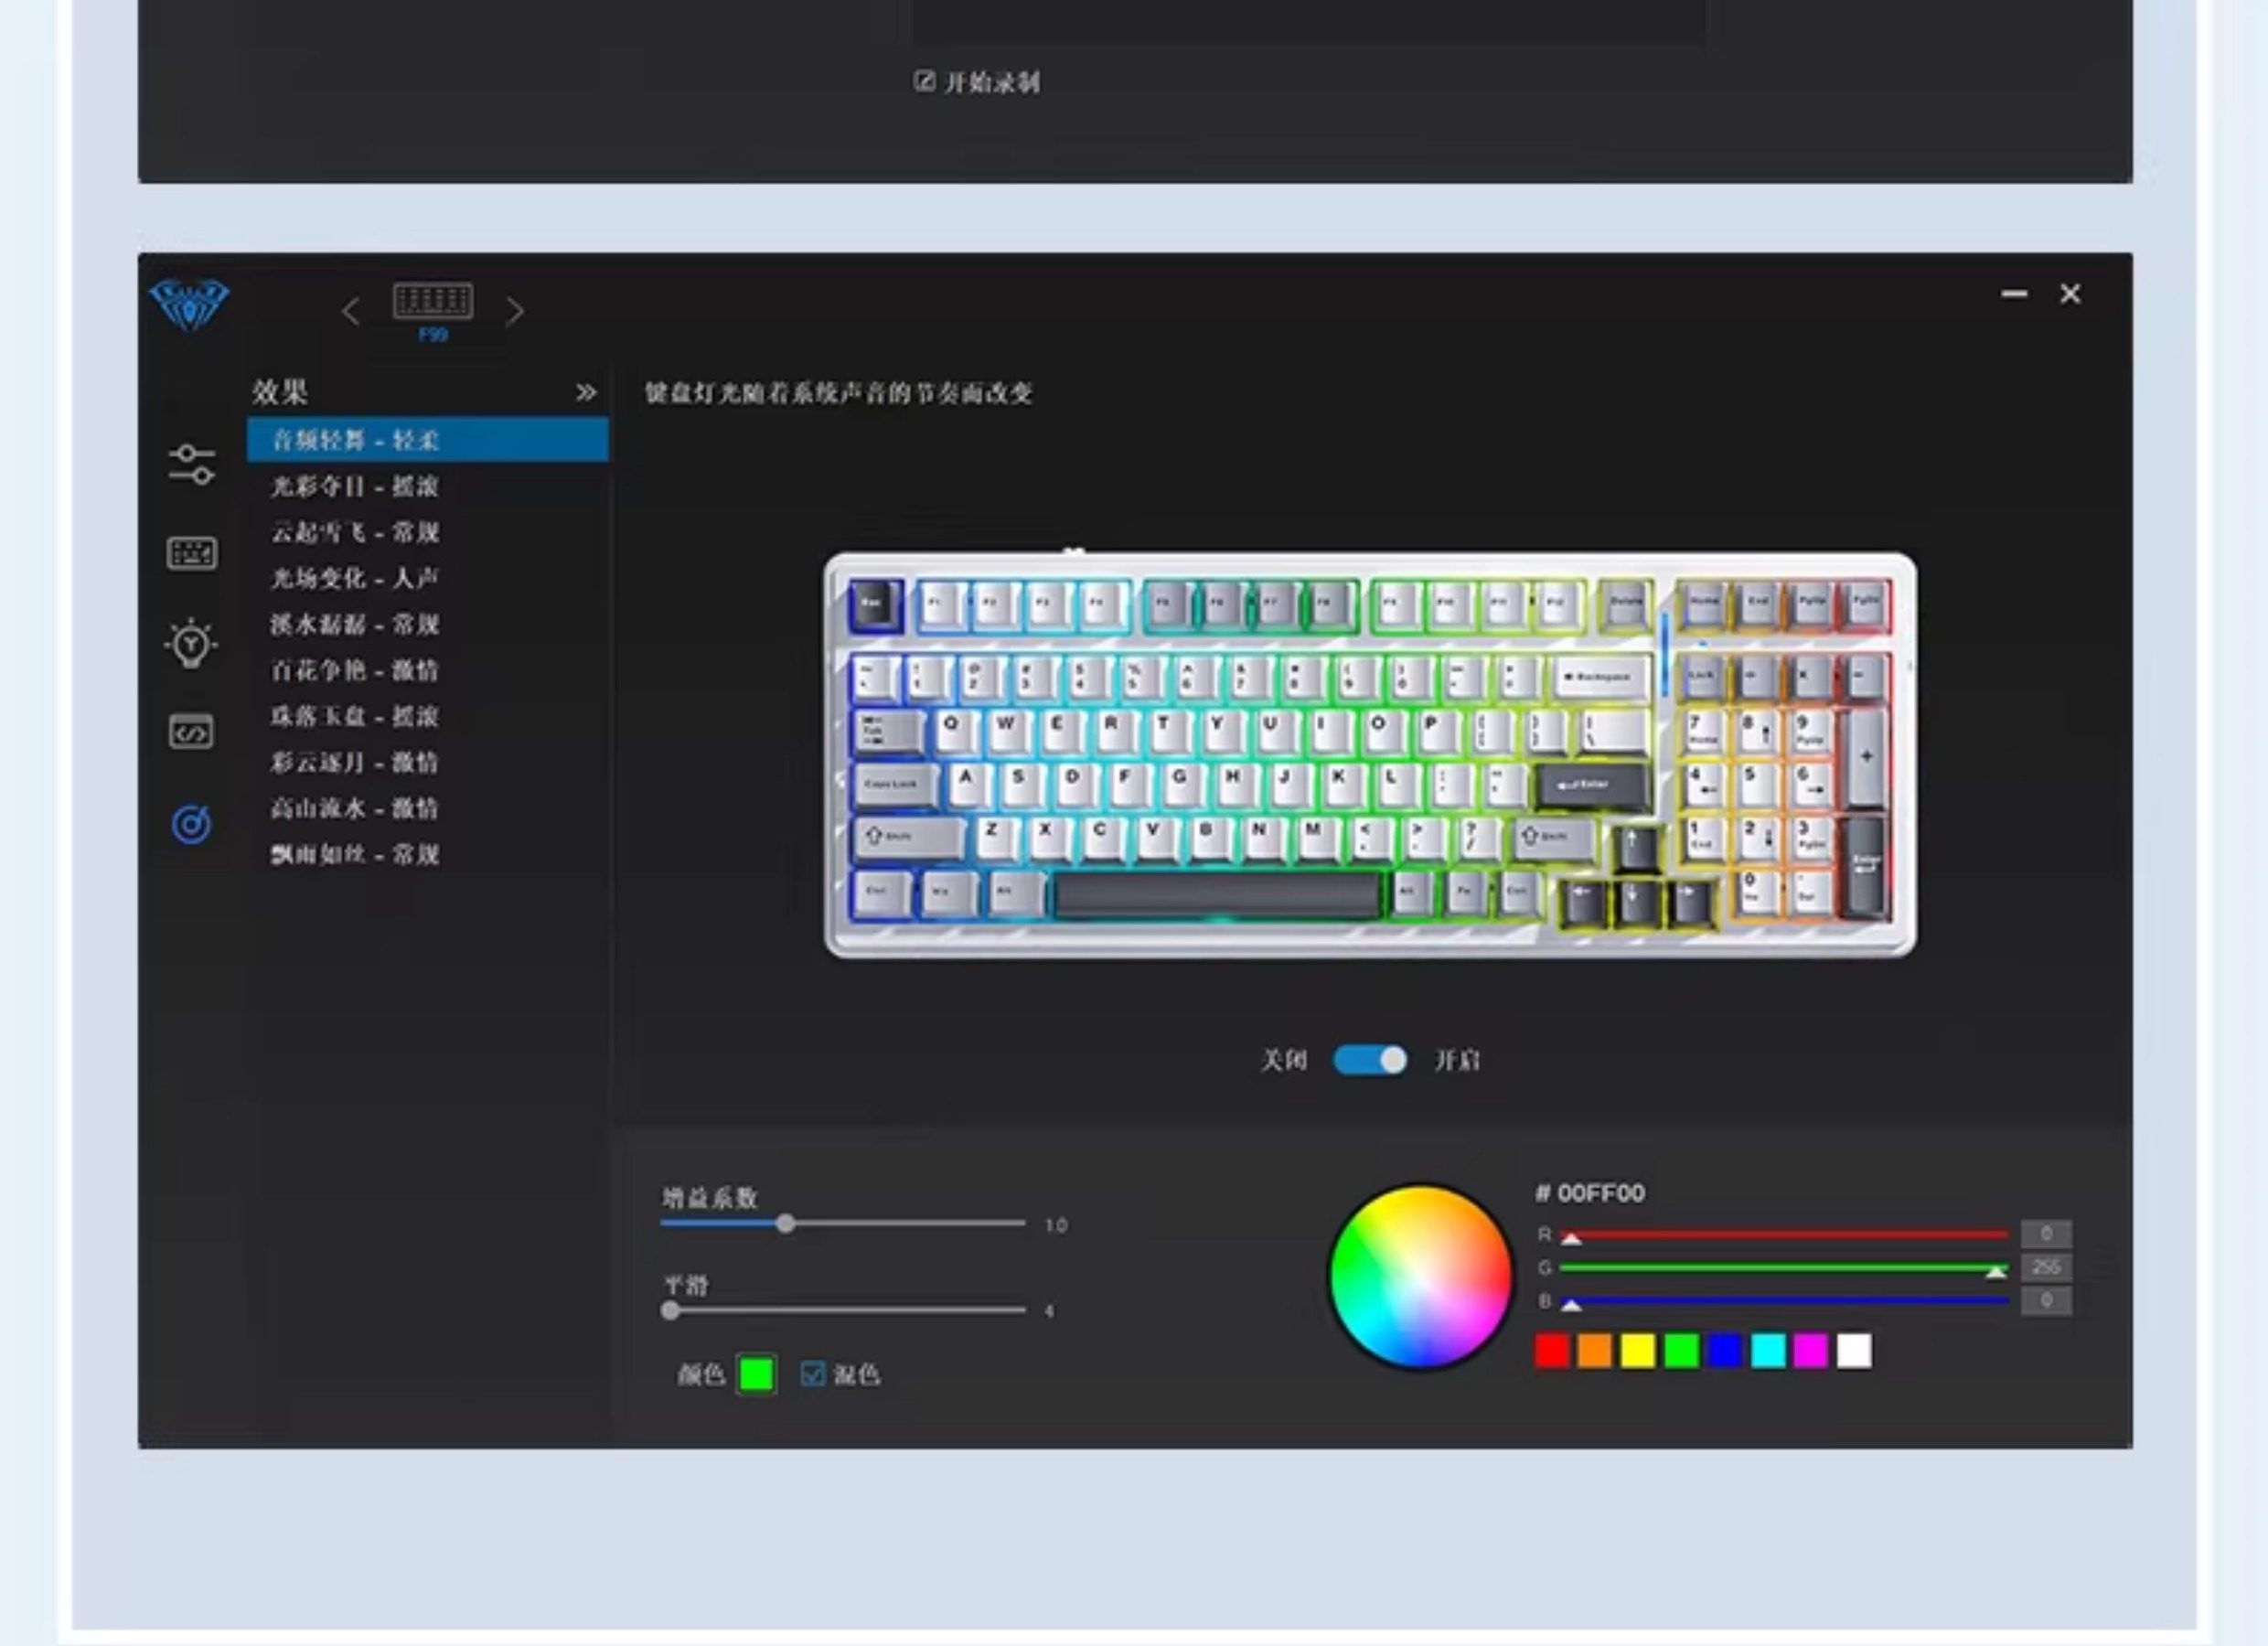Open the sliders settings sidebar icon
This screenshot has height=1646, width=2268.
tap(191, 465)
